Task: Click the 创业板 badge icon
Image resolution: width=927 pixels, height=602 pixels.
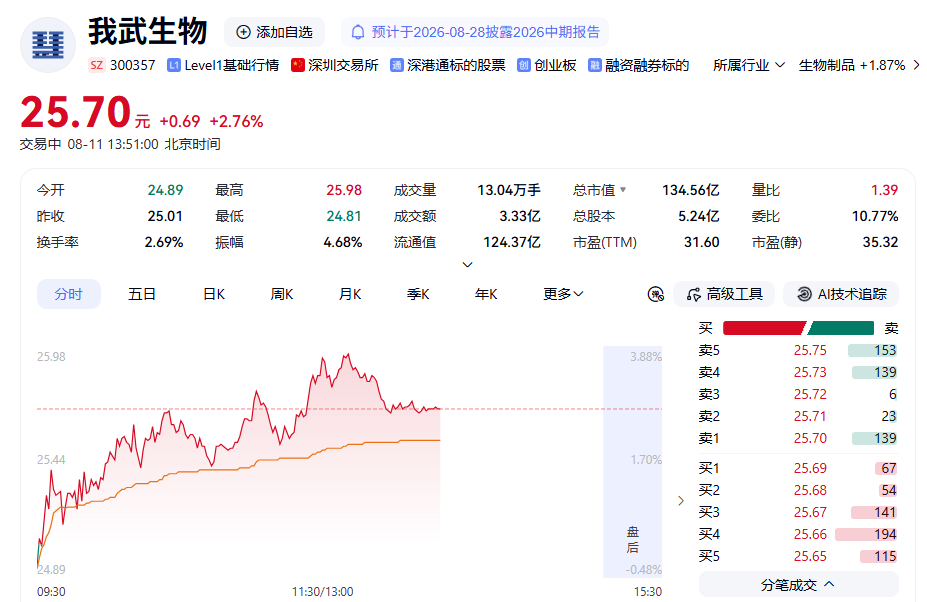Action: pos(523,65)
